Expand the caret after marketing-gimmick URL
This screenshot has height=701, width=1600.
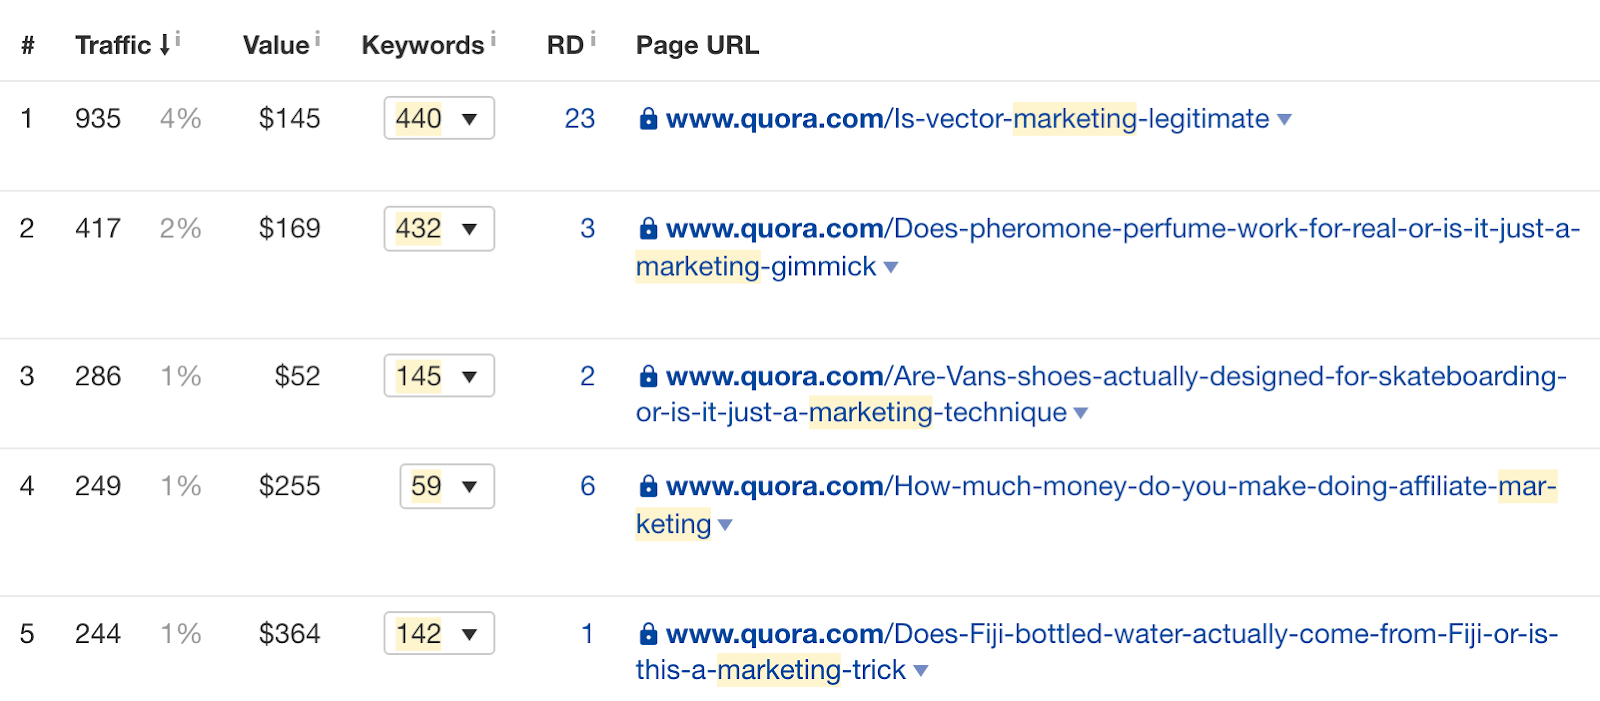point(891,268)
